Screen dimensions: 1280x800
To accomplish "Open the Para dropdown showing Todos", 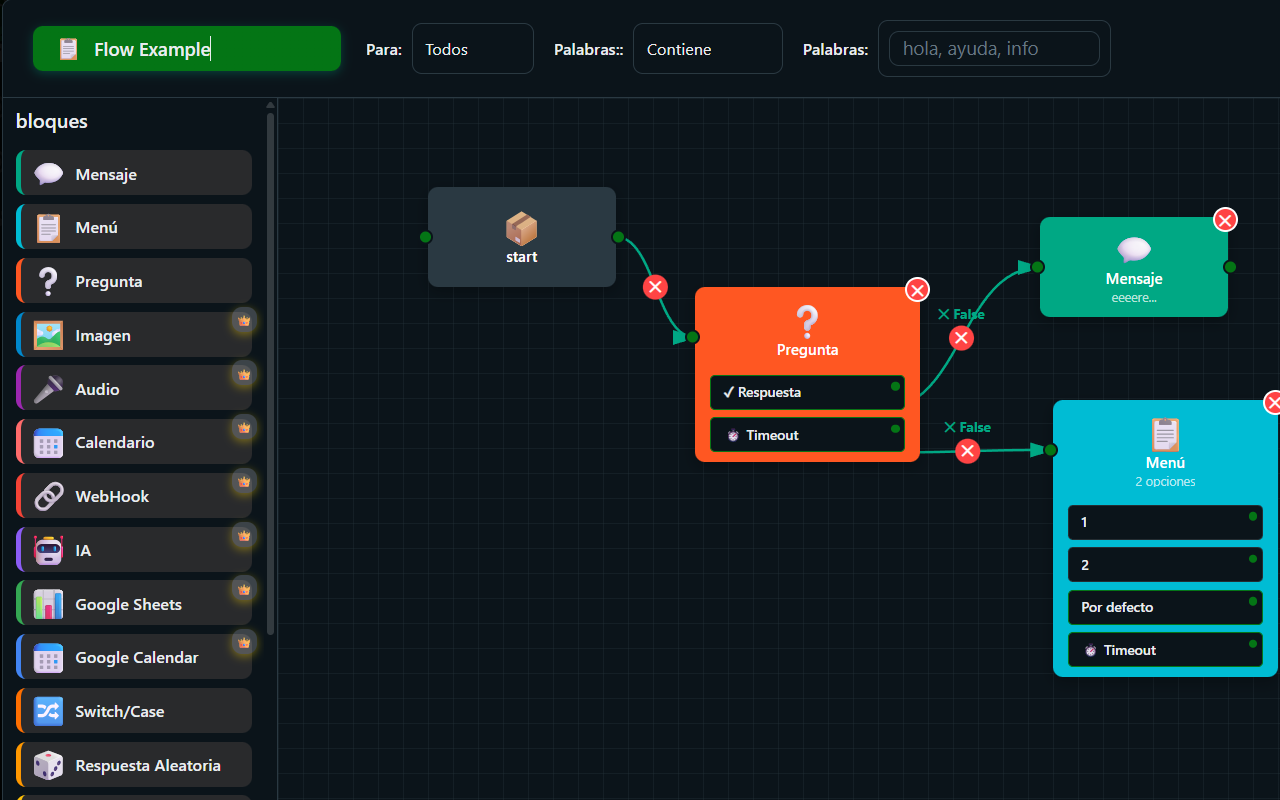I will 473,49.
